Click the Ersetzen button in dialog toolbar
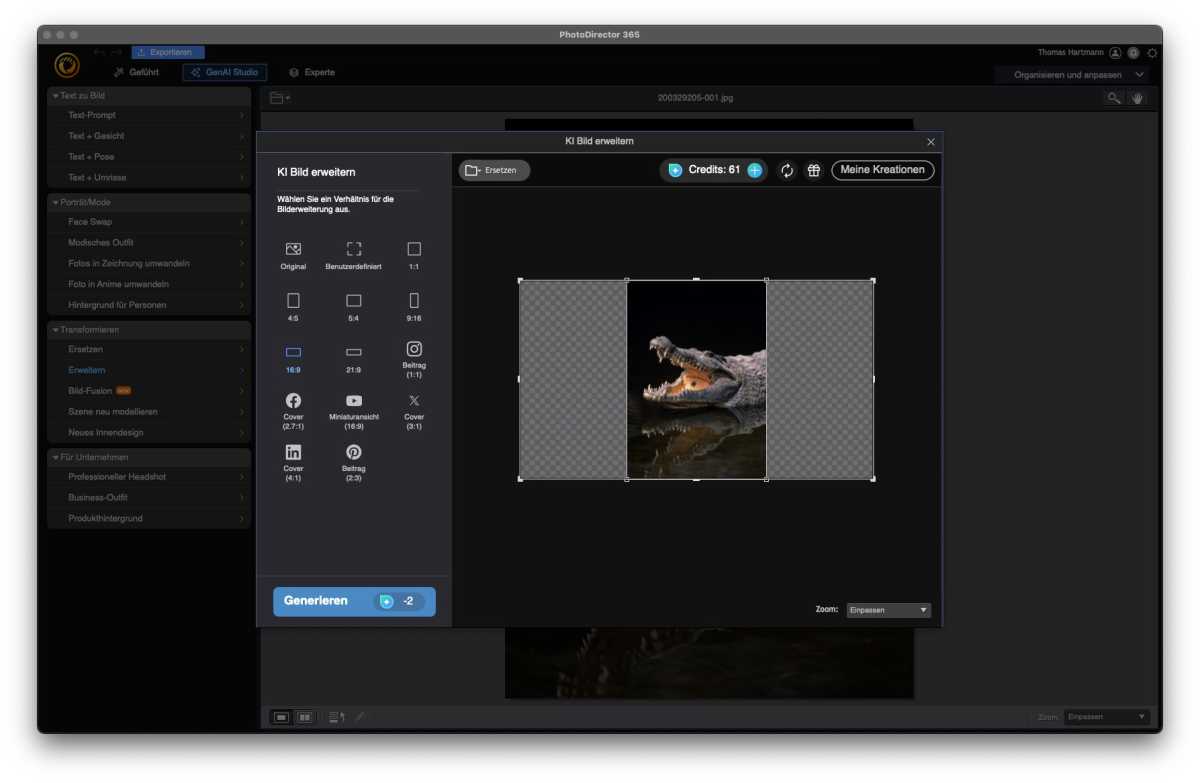This screenshot has width=1200, height=783. coord(494,170)
